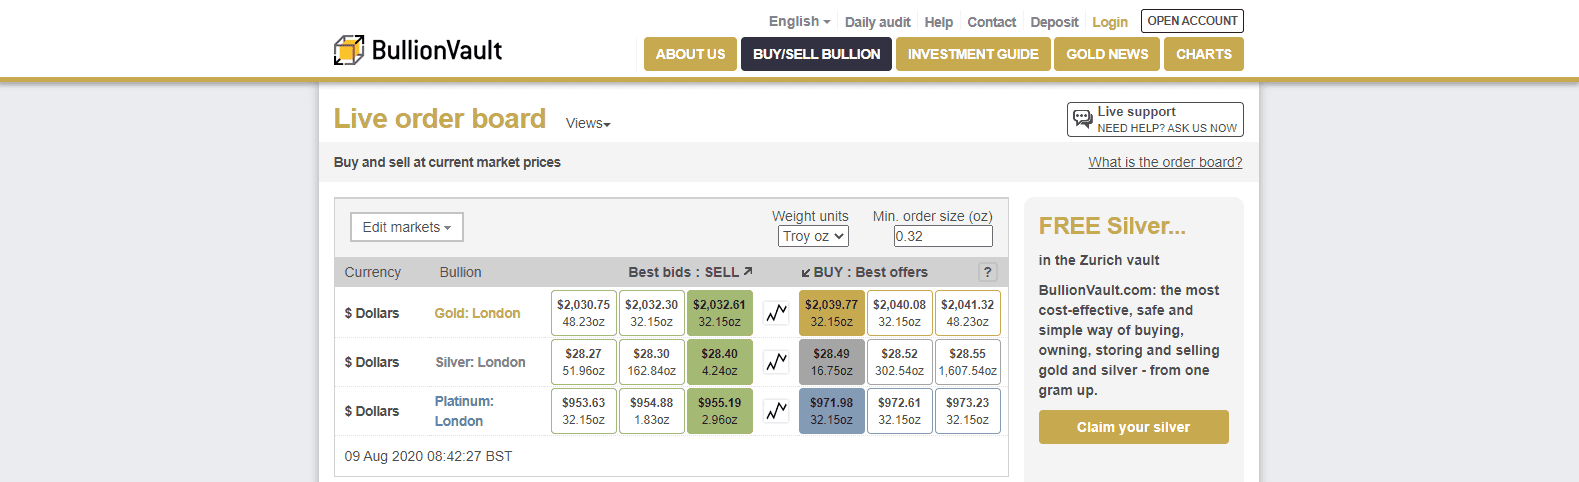Select platinum bid $953.63
Screen dimensions: 1579x482
tap(584, 411)
